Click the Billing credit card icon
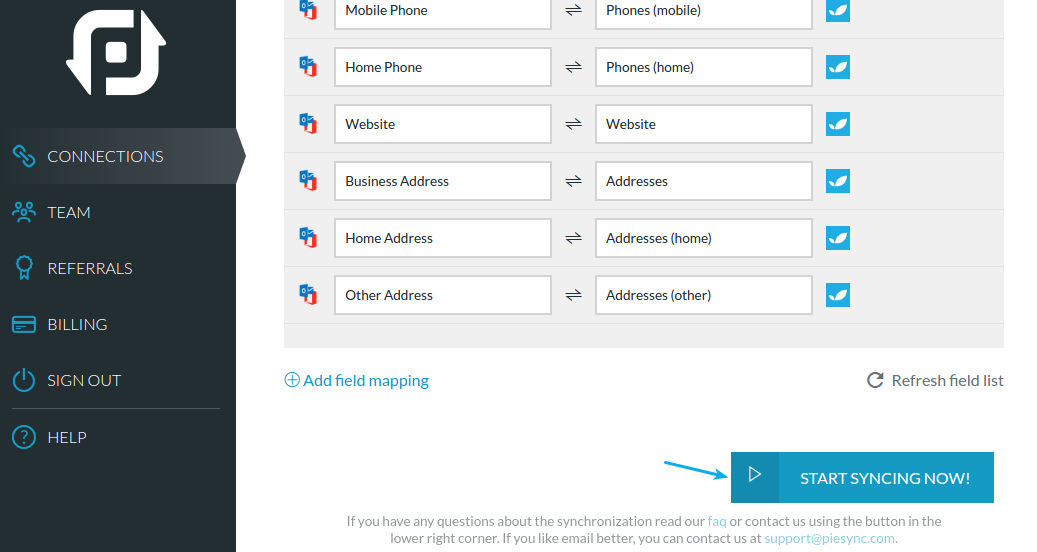1037x552 pixels. pos(24,325)
